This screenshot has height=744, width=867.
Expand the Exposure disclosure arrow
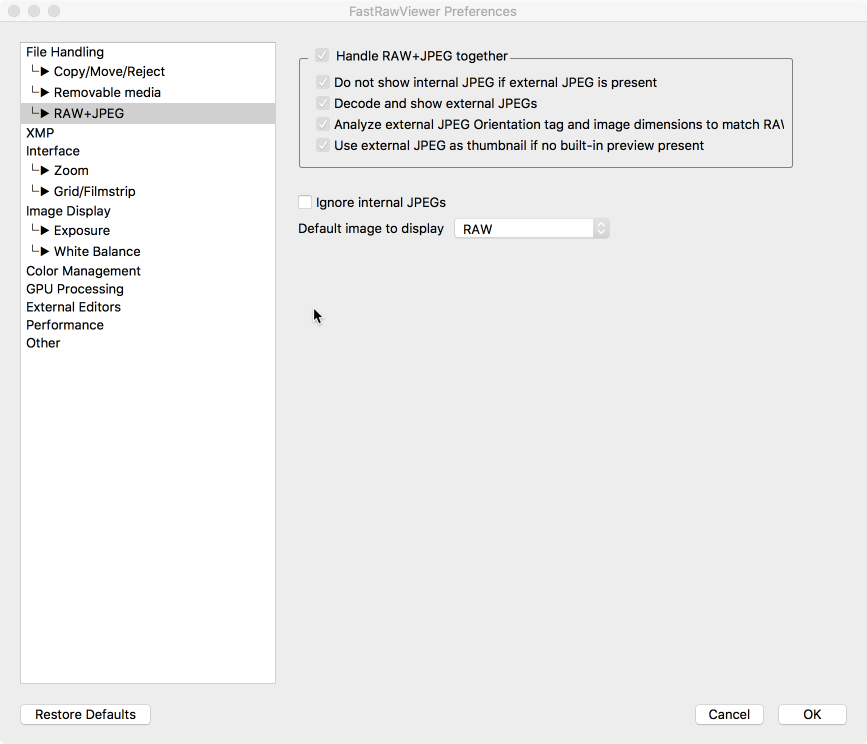pyautogui.click(x=44, y=230)
